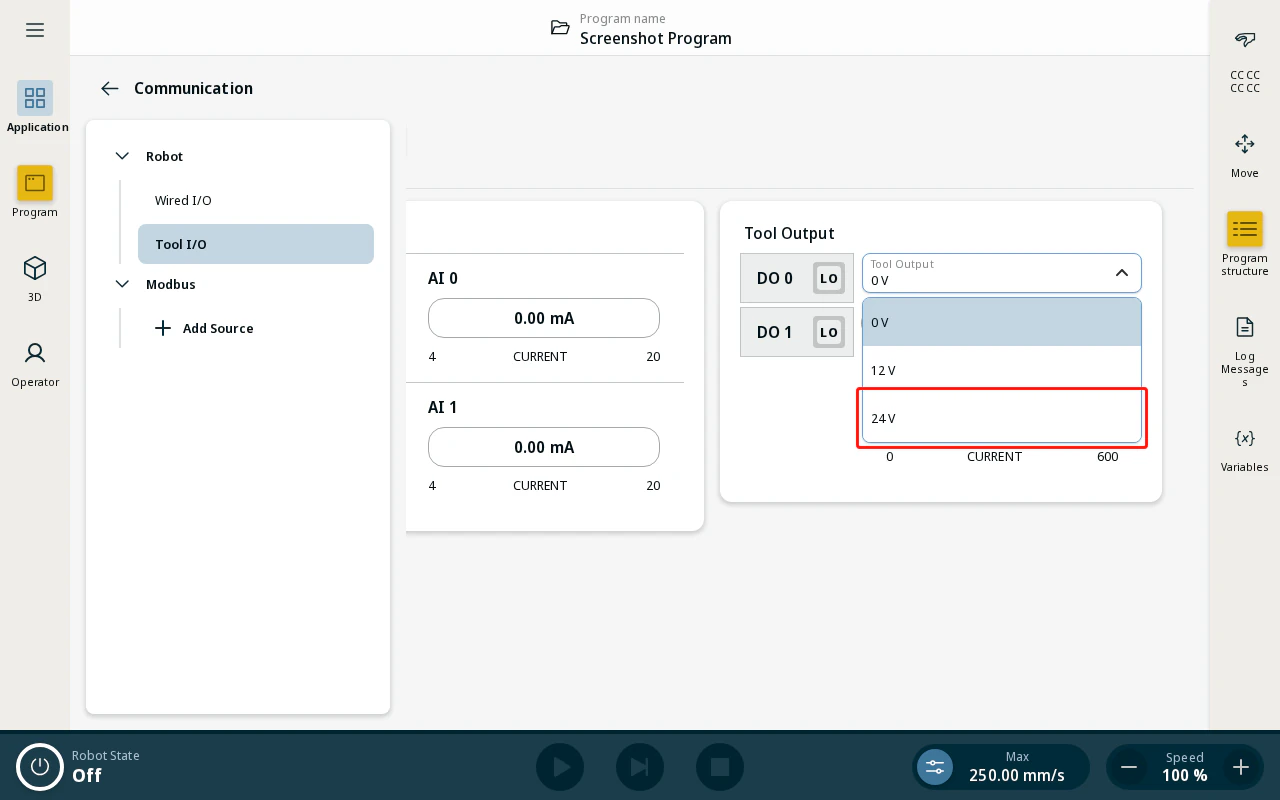The height and width of the screenshot is (800, 1280).
Task: Click the Communication page title
Action: 193,88
